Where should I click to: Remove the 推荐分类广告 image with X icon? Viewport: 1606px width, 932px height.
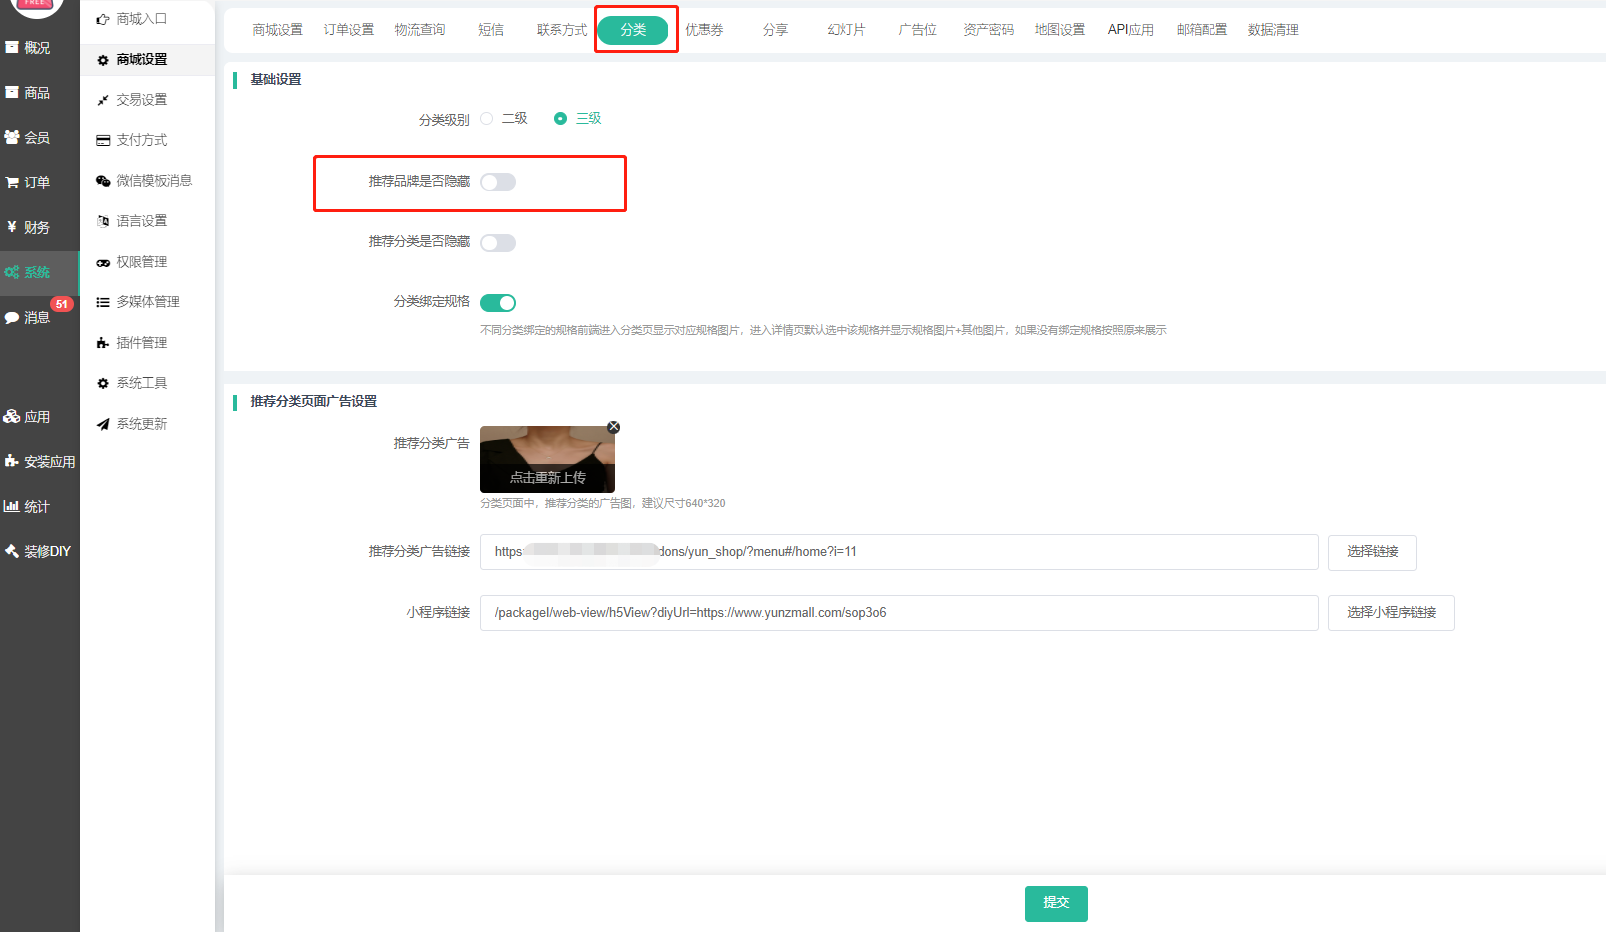pyautogui.click(x=614, y=427)
